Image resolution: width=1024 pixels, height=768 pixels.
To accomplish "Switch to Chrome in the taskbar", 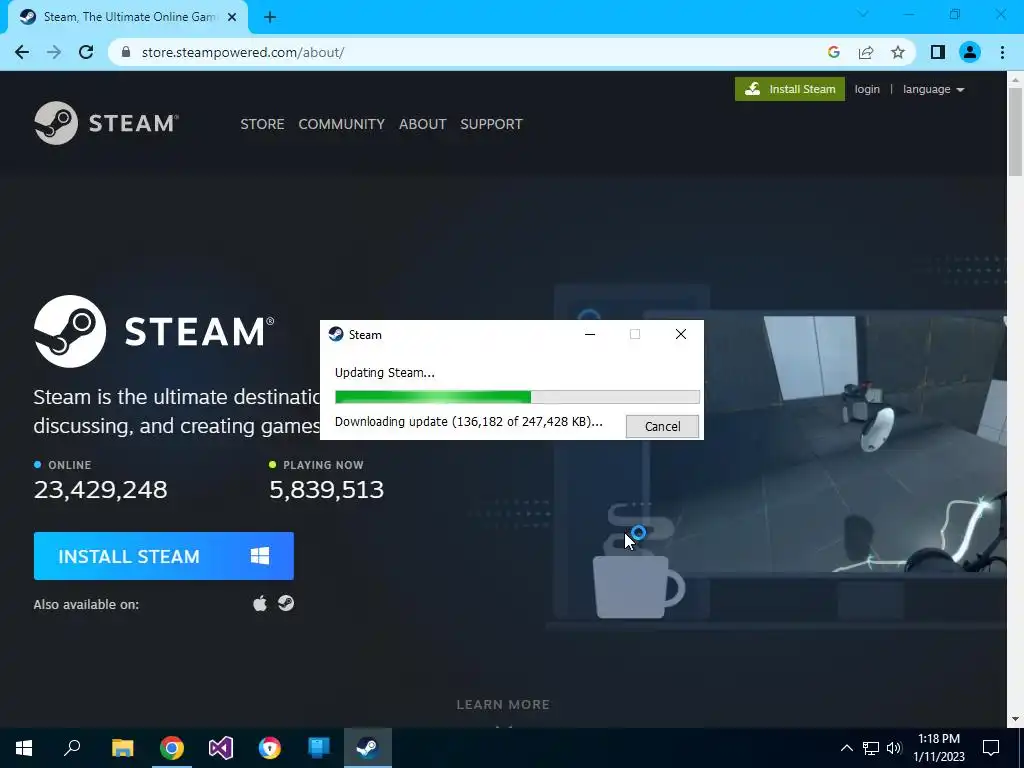I will 172,748.
